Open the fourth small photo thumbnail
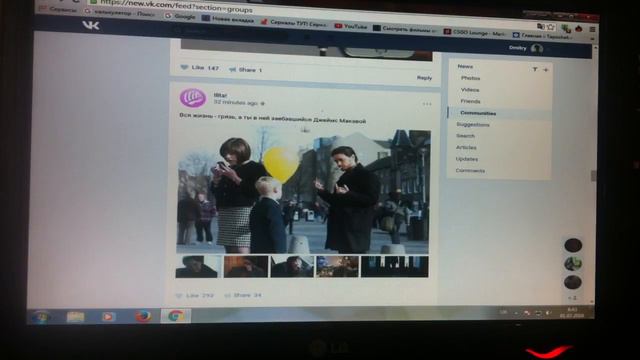The image size is (640, 360). pyautogui.click(x=338, y=267)
